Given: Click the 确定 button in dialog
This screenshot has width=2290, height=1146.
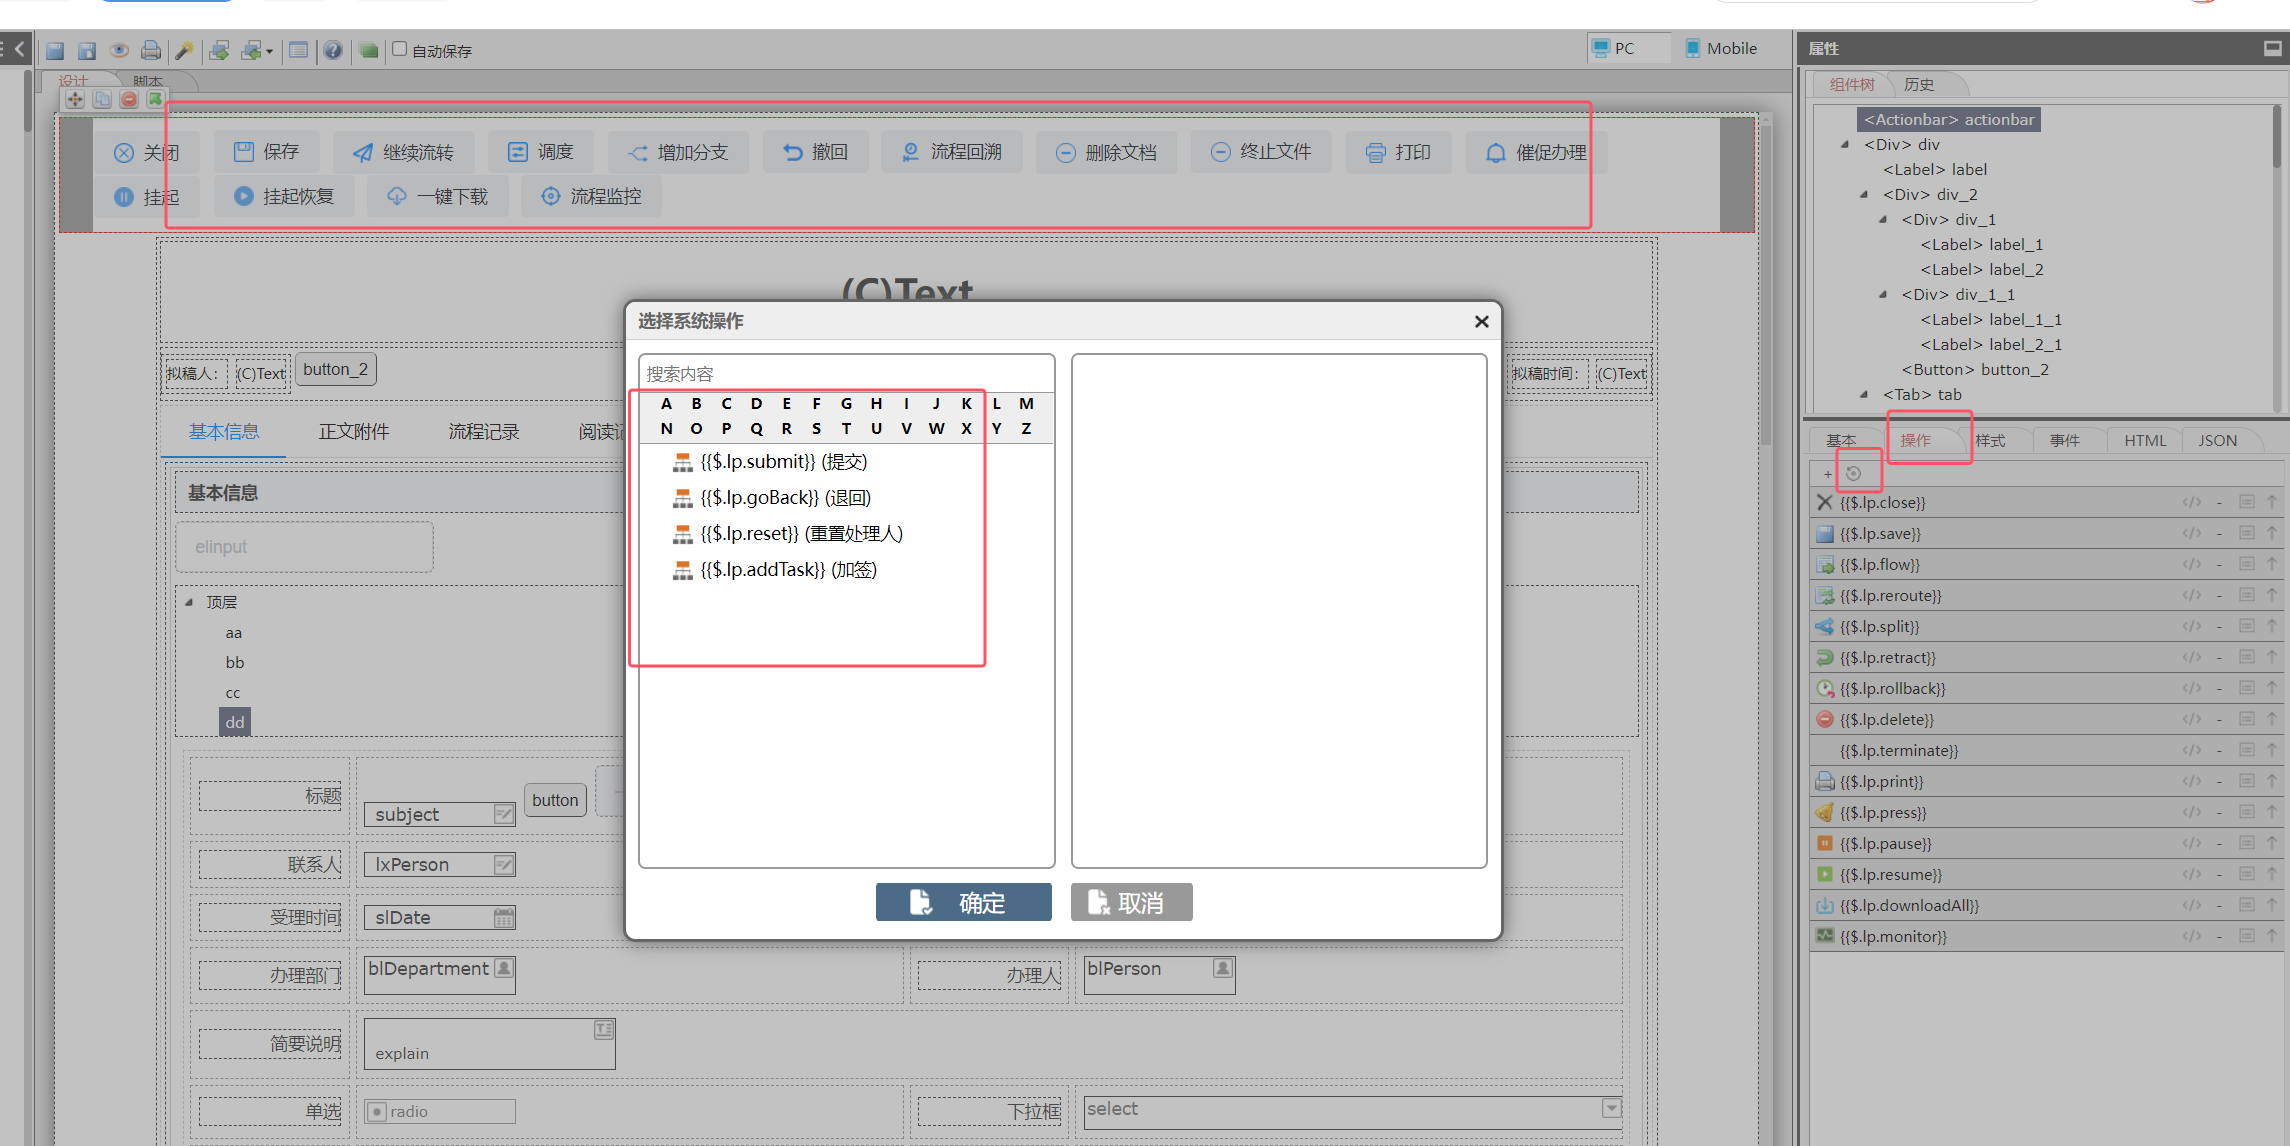Looking at the screenshot, I should coord(962,902).
